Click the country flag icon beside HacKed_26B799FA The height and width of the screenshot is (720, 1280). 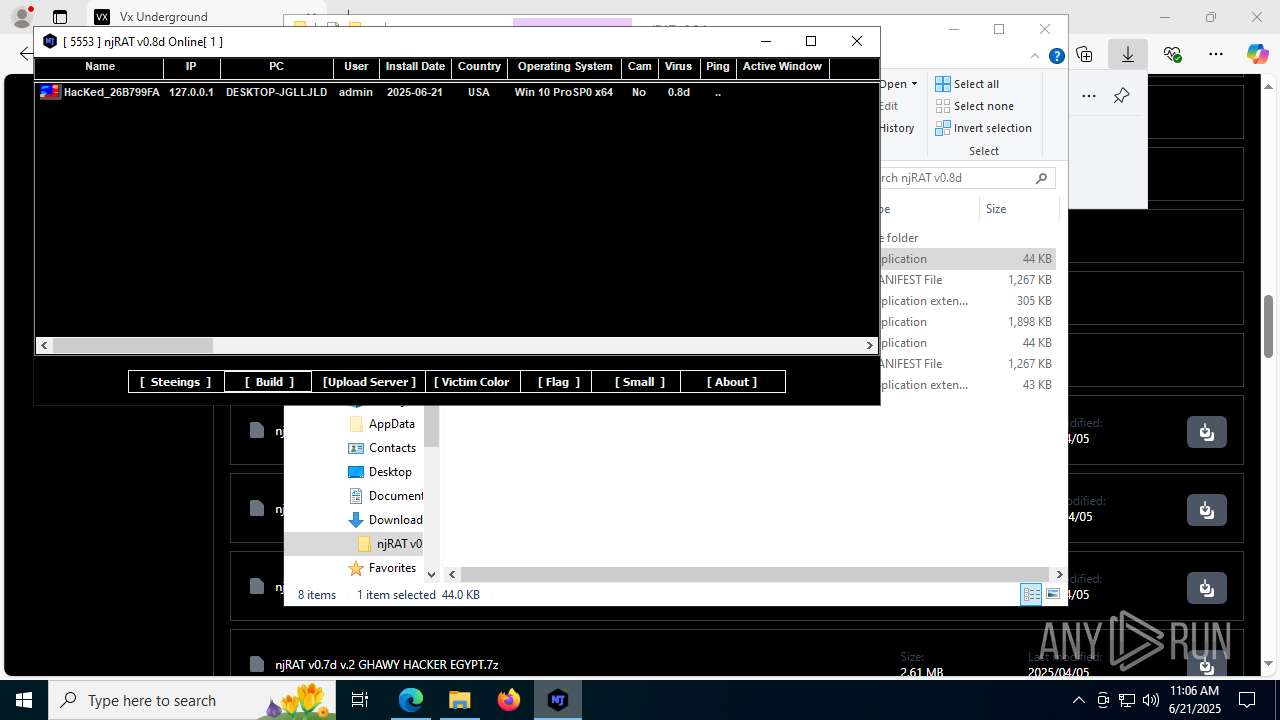50,92
